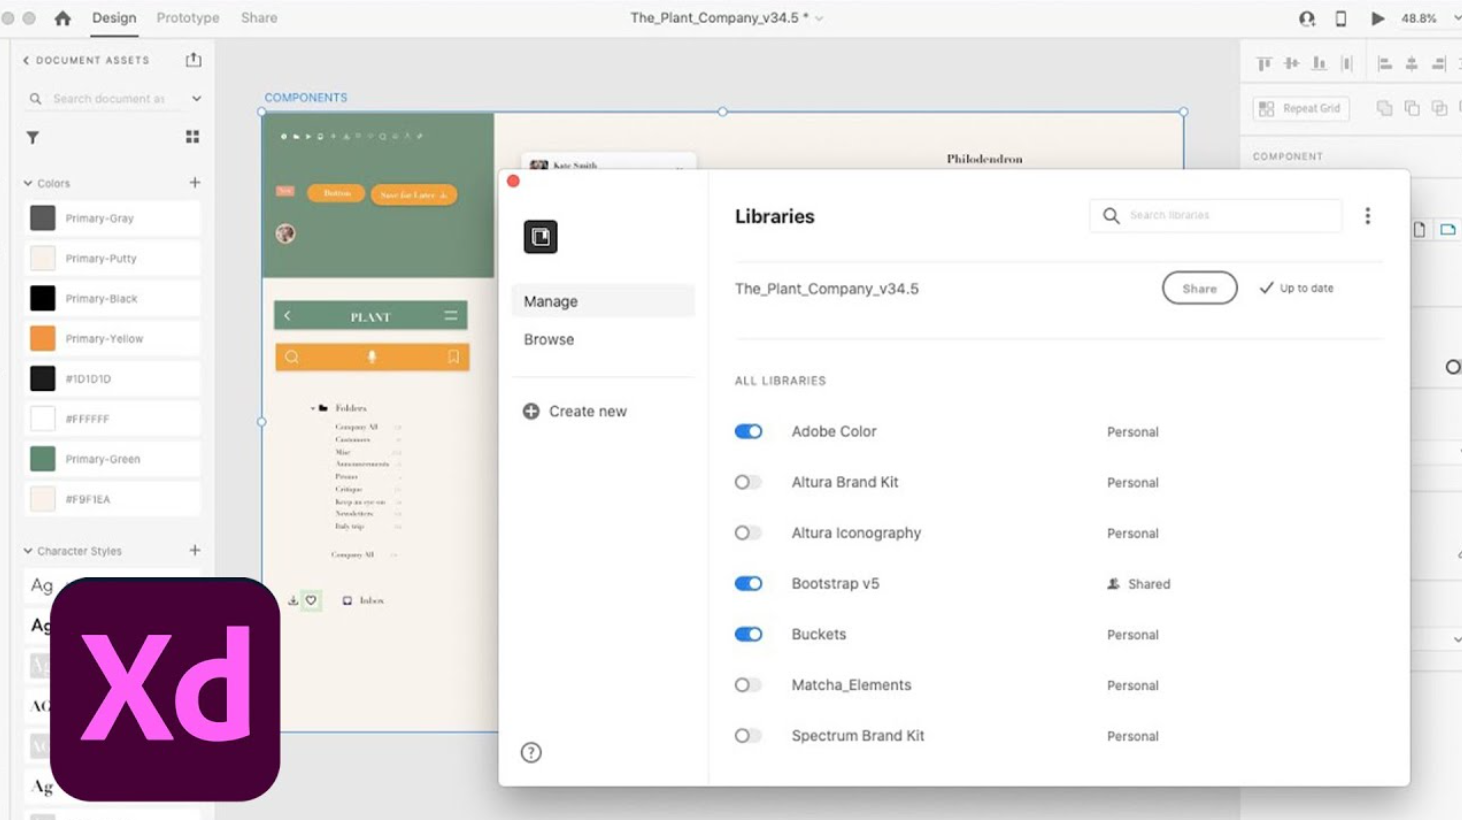This screenshot has width=1462, height=820.
Task: Open the zoom percentage dropdown
Action: click(1456, 18)
